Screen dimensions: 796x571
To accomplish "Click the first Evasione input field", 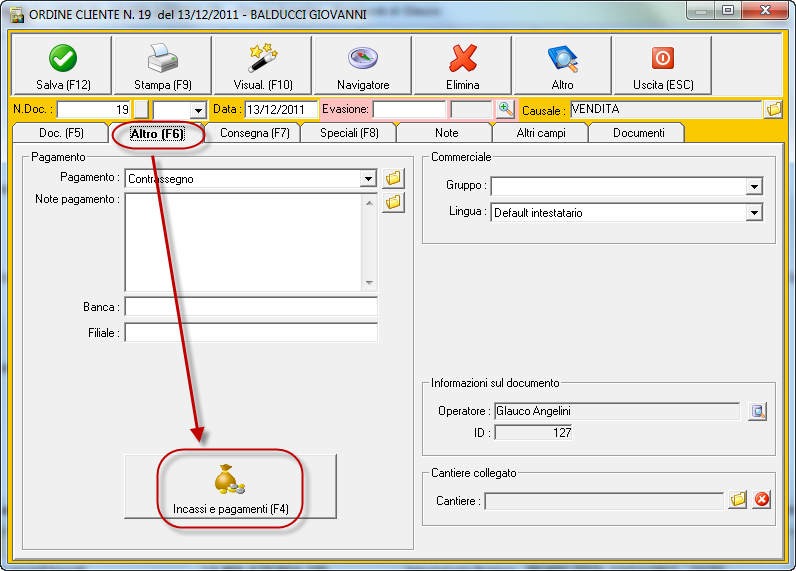I will pyautogui.click(x=409, y=109).
